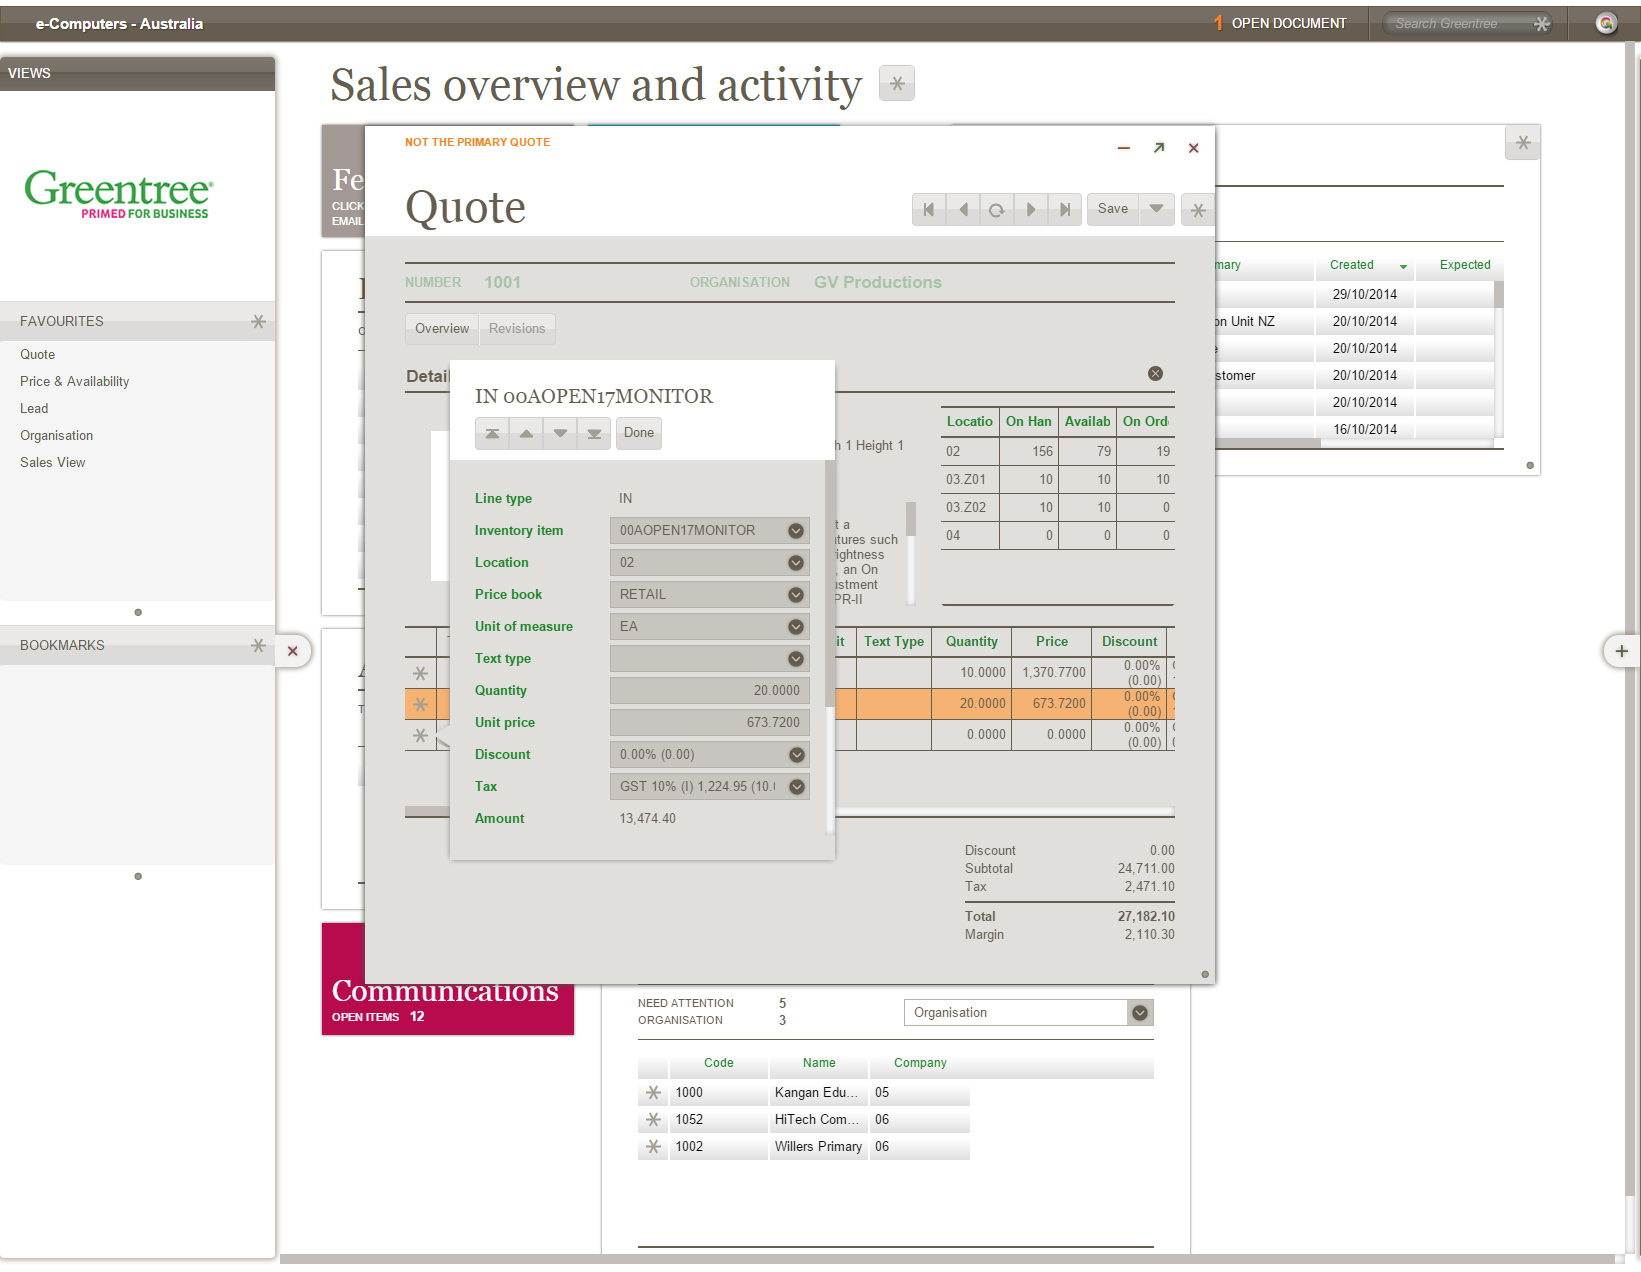Open Bookmarks star menu
The image size is (1641, 1272).
pos(258,645)
